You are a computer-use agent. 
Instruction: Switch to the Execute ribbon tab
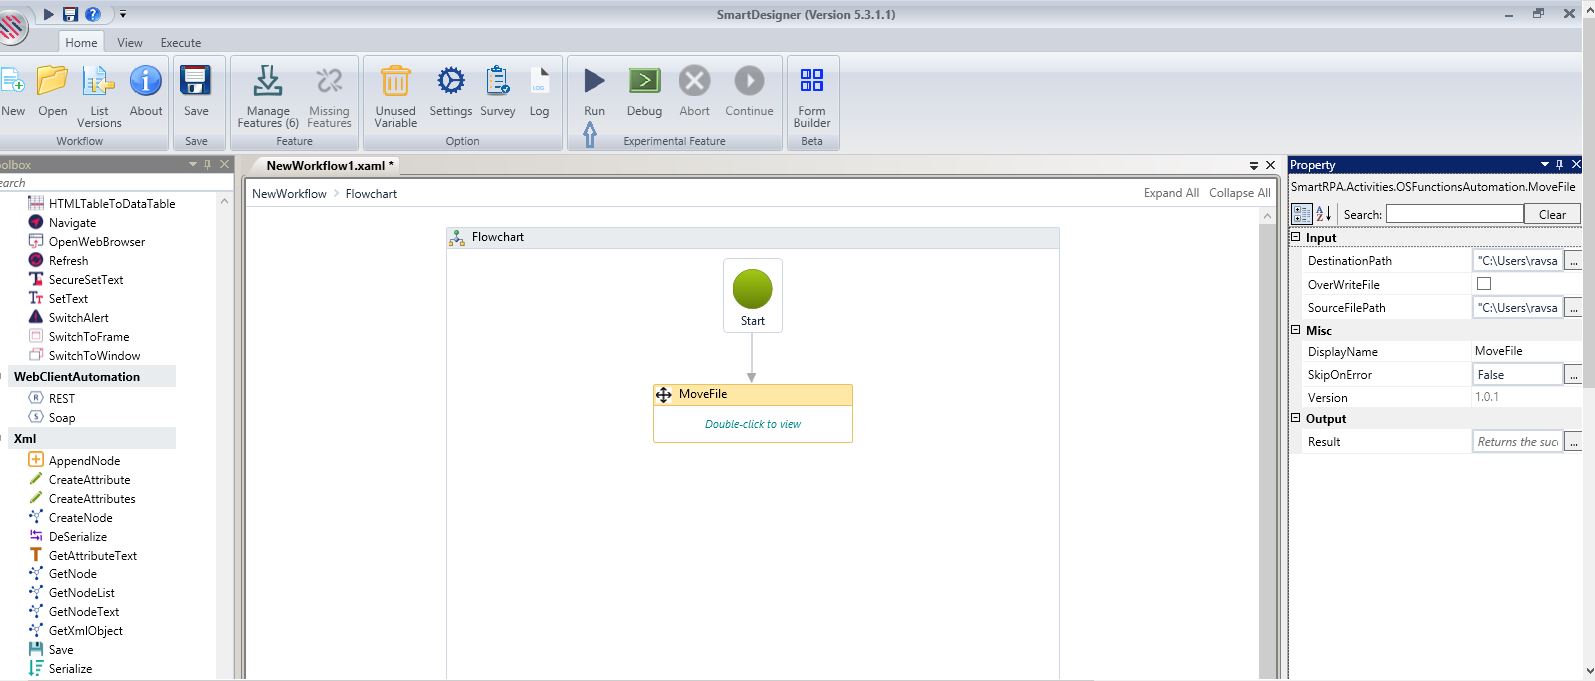[x=181, y=43]
